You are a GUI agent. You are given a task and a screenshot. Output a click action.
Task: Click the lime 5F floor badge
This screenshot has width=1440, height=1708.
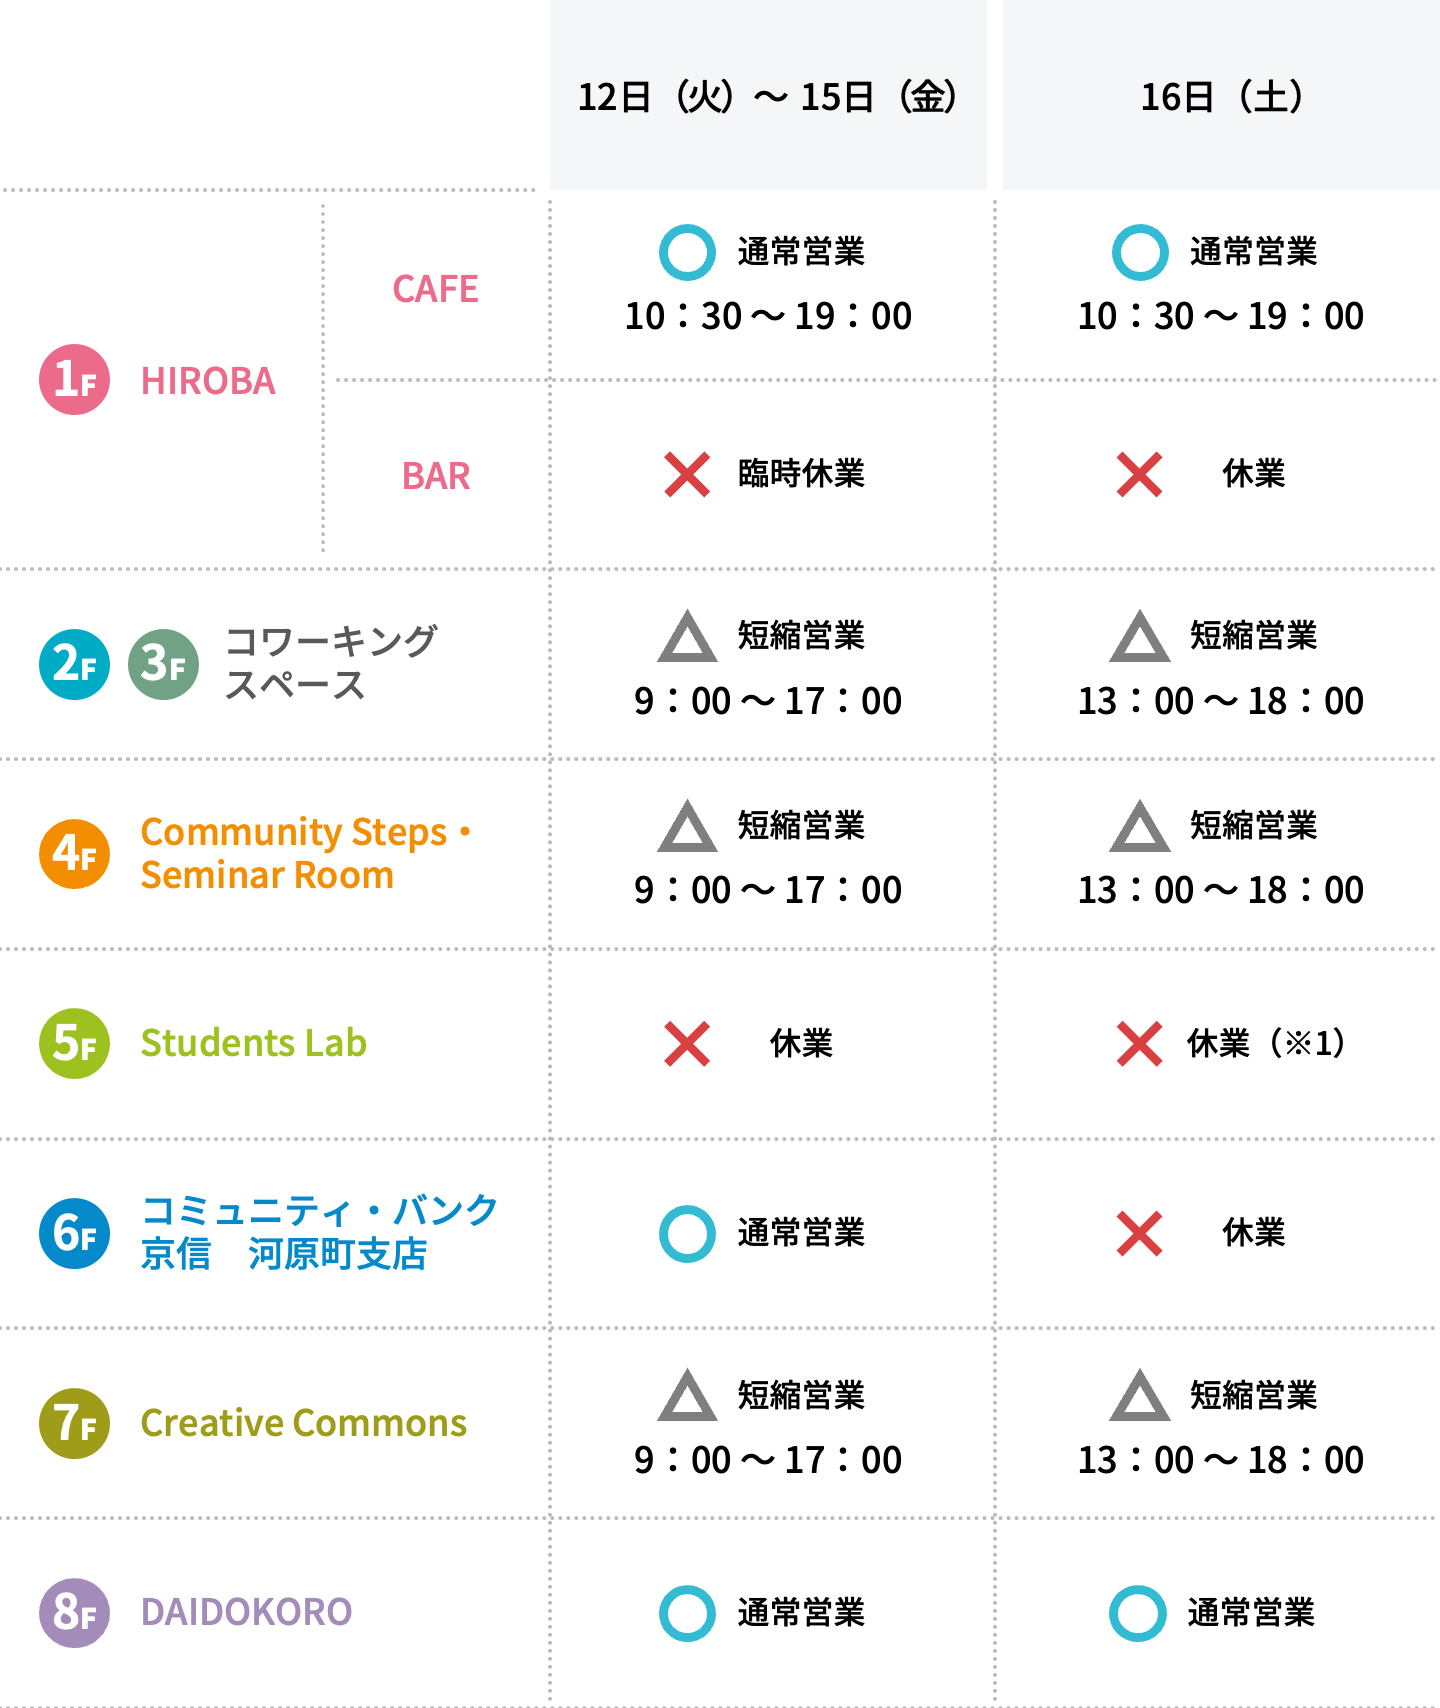[74, 1043]
